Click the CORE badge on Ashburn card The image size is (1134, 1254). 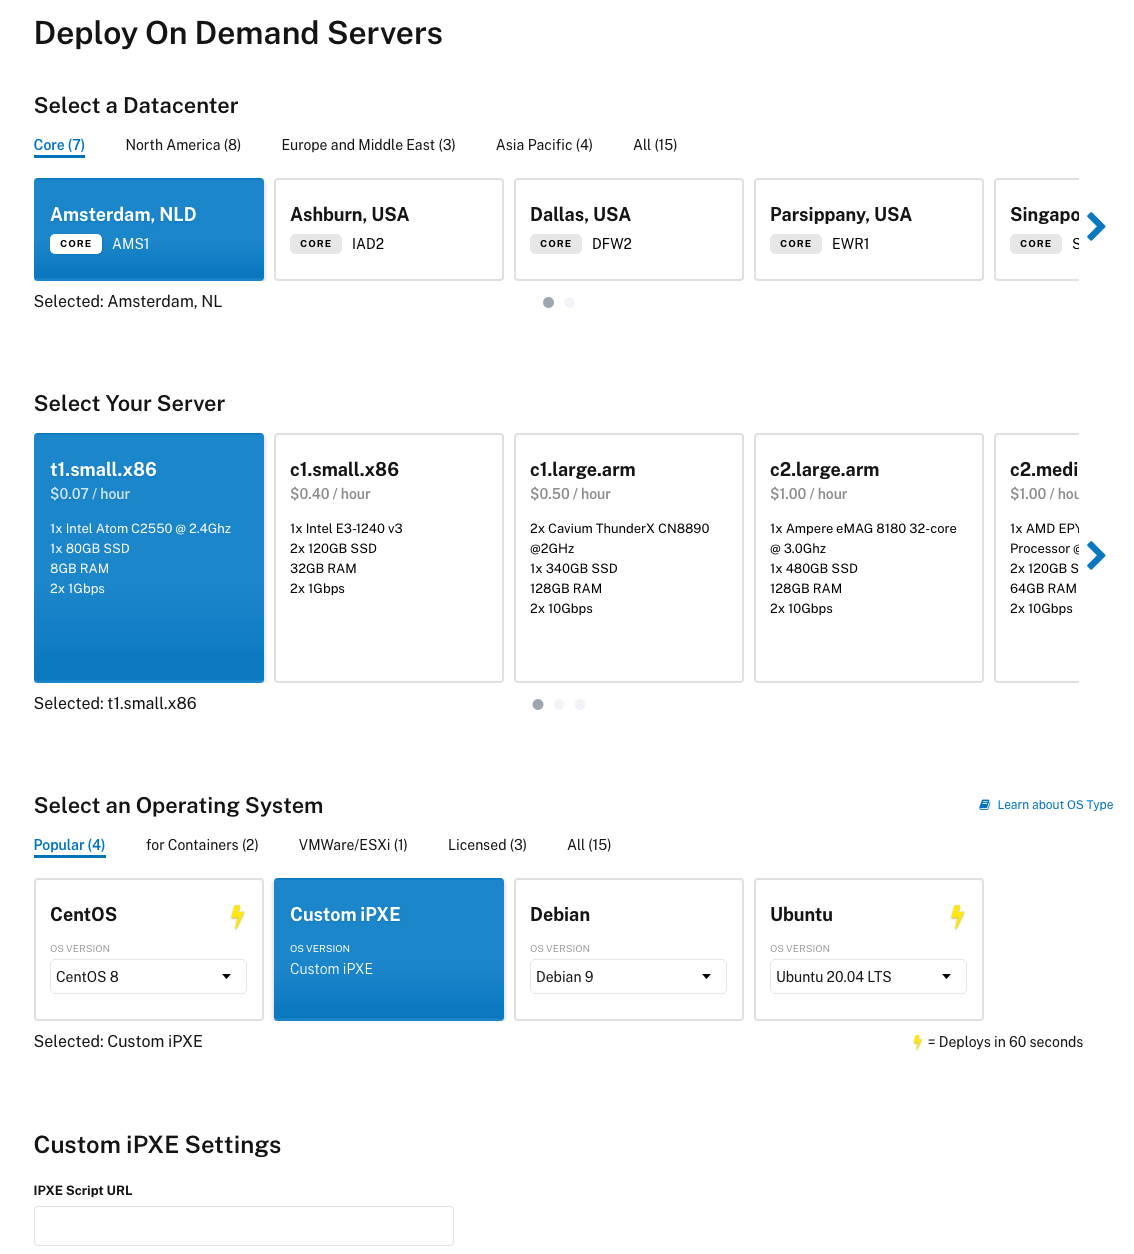pyautogui.click(x=316, y=244)
